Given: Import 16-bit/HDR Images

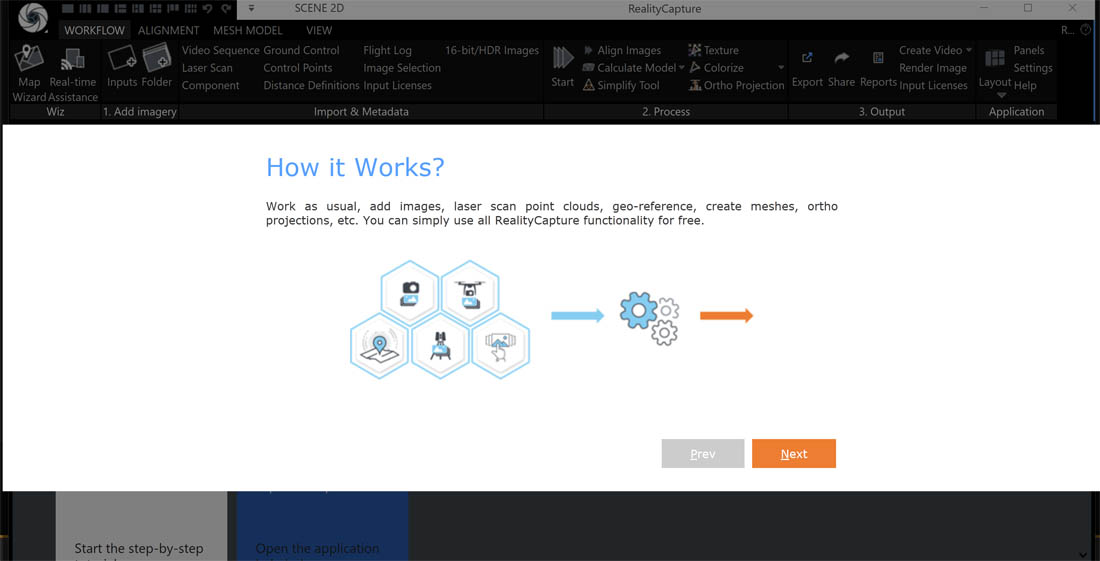Looking at the screenshot, I should coord(492,50).
